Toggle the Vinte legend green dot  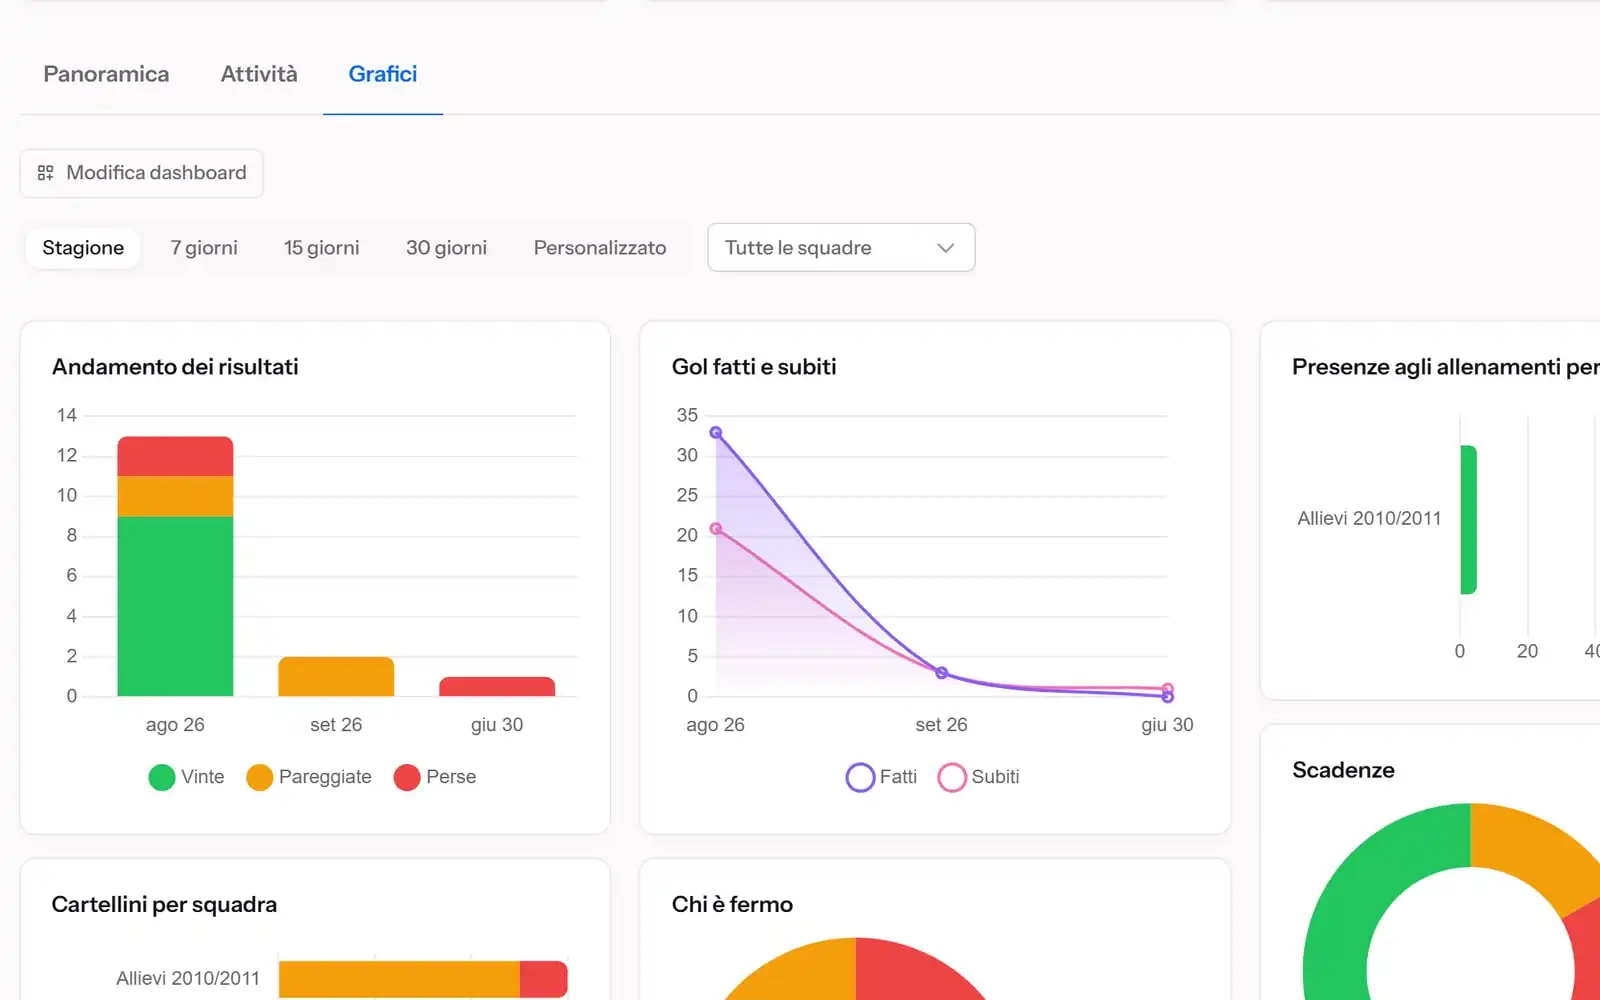161,777
